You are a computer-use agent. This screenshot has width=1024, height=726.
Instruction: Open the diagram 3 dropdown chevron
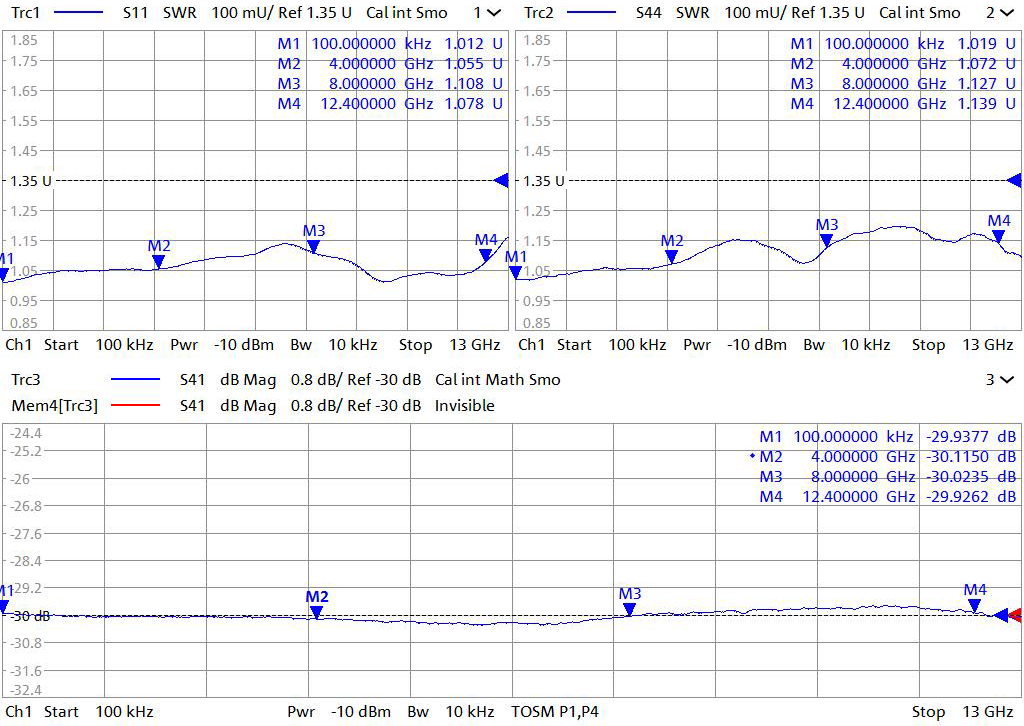tap(1005, 380)
